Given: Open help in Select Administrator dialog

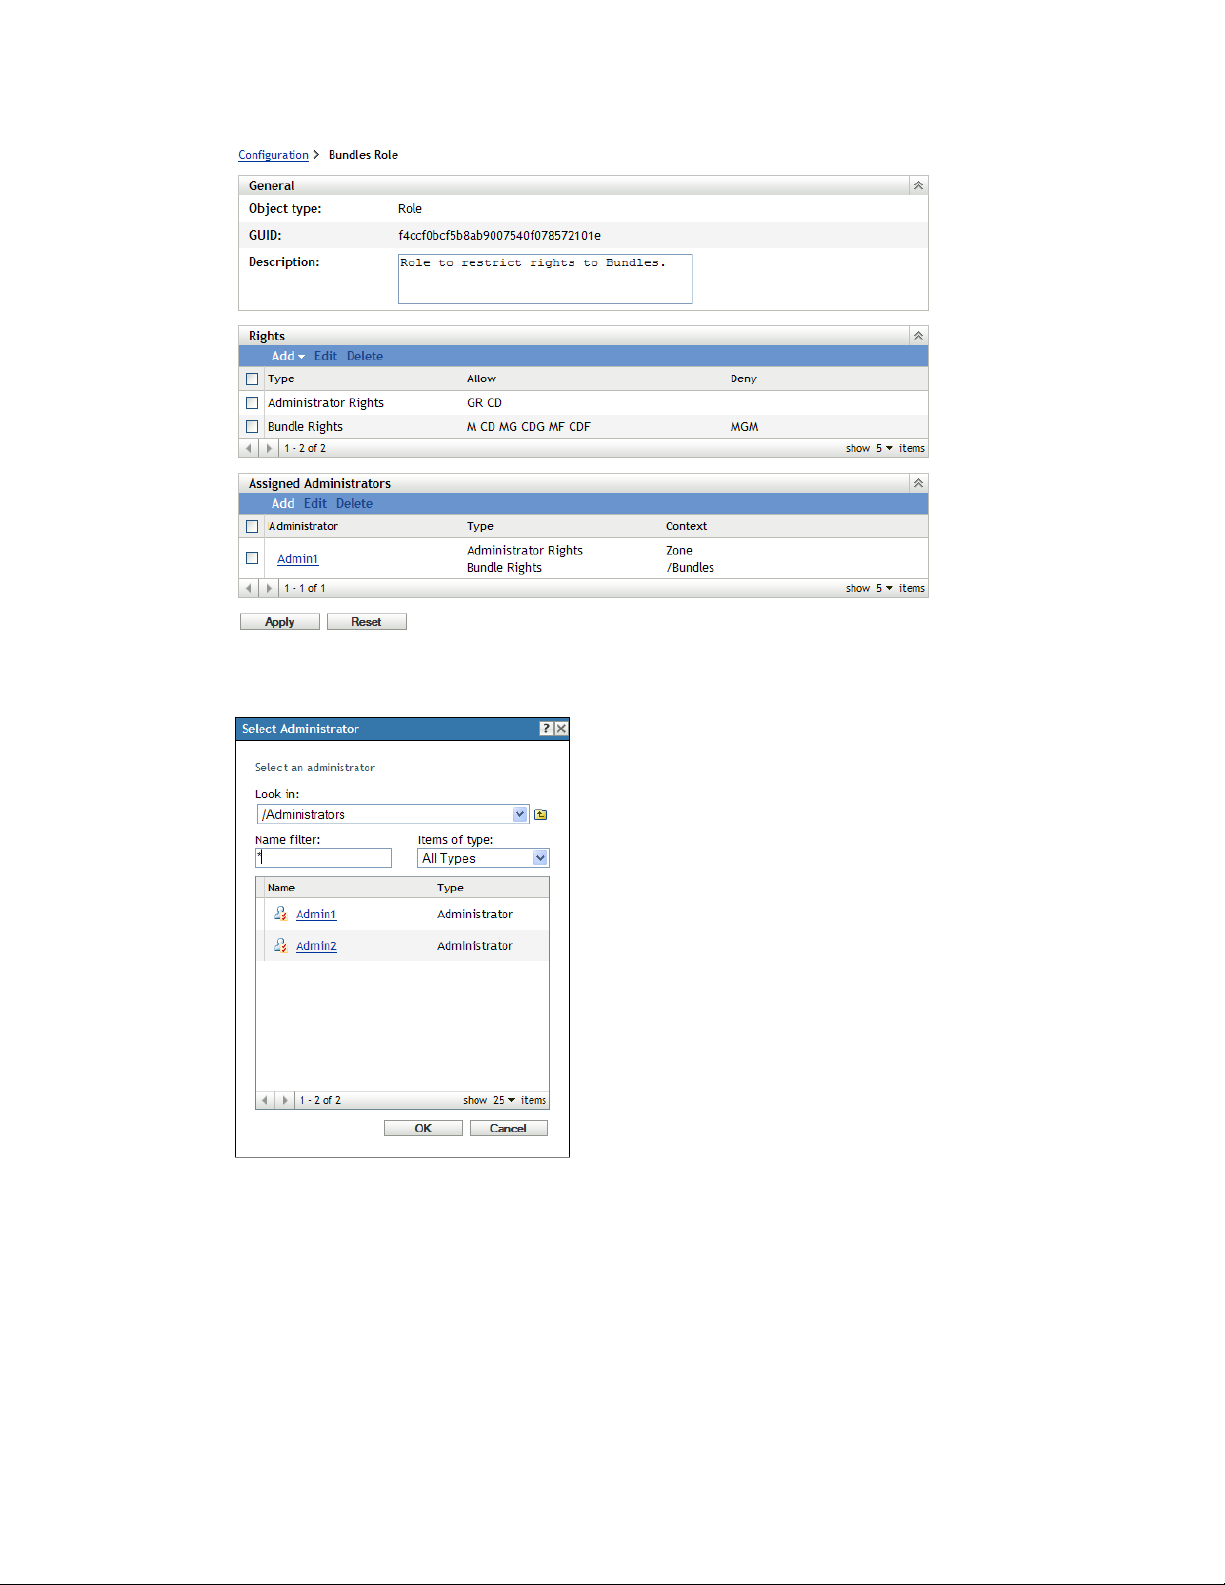Looking at the screenshot, I should click(546, 729).
